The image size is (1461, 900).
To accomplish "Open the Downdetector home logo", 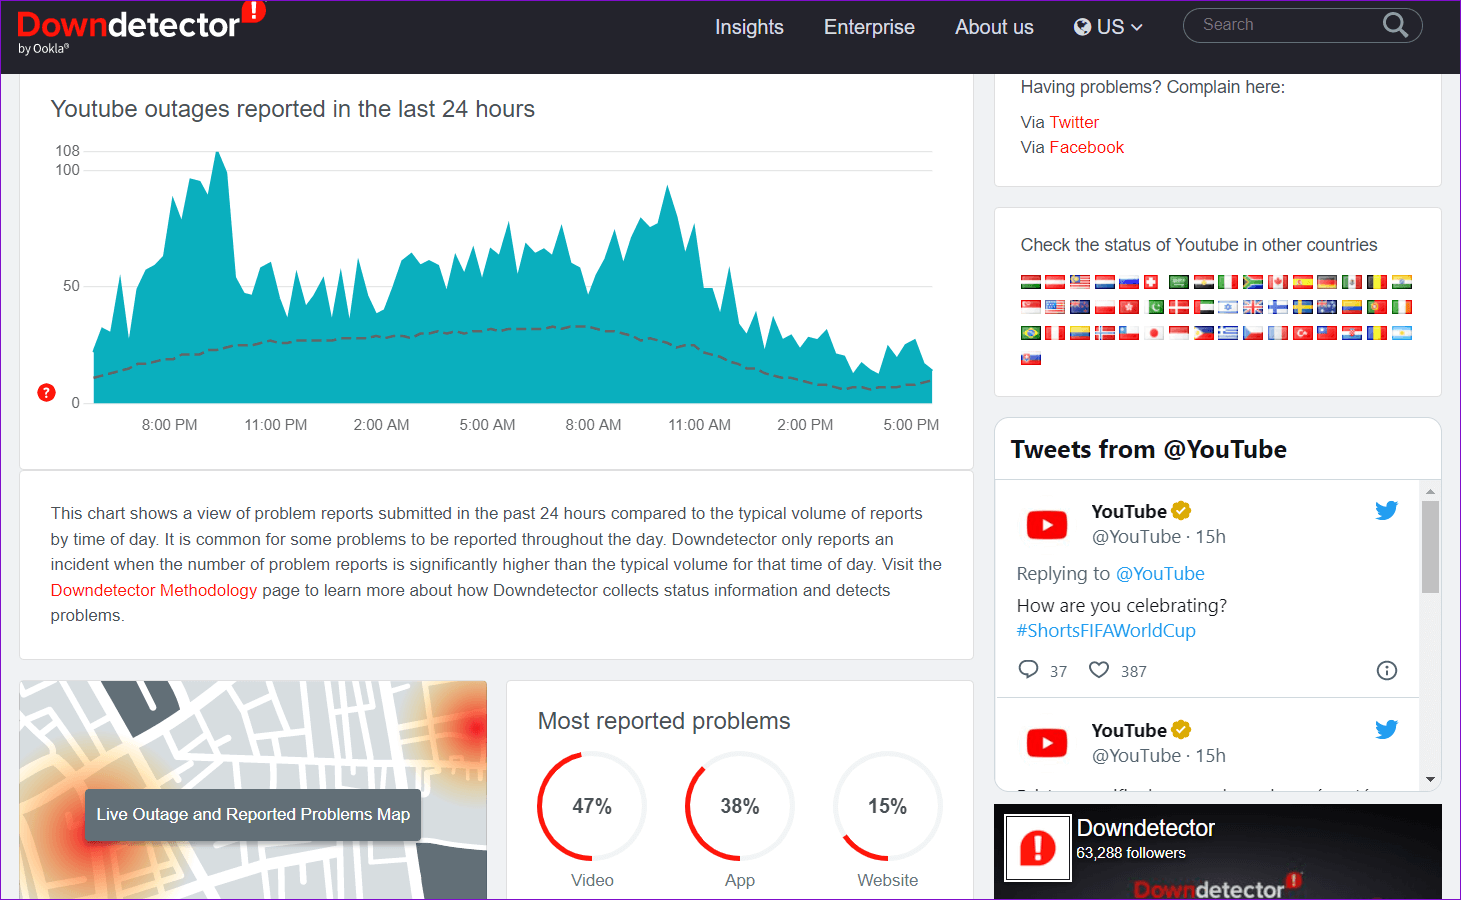I will click(140, 28).
